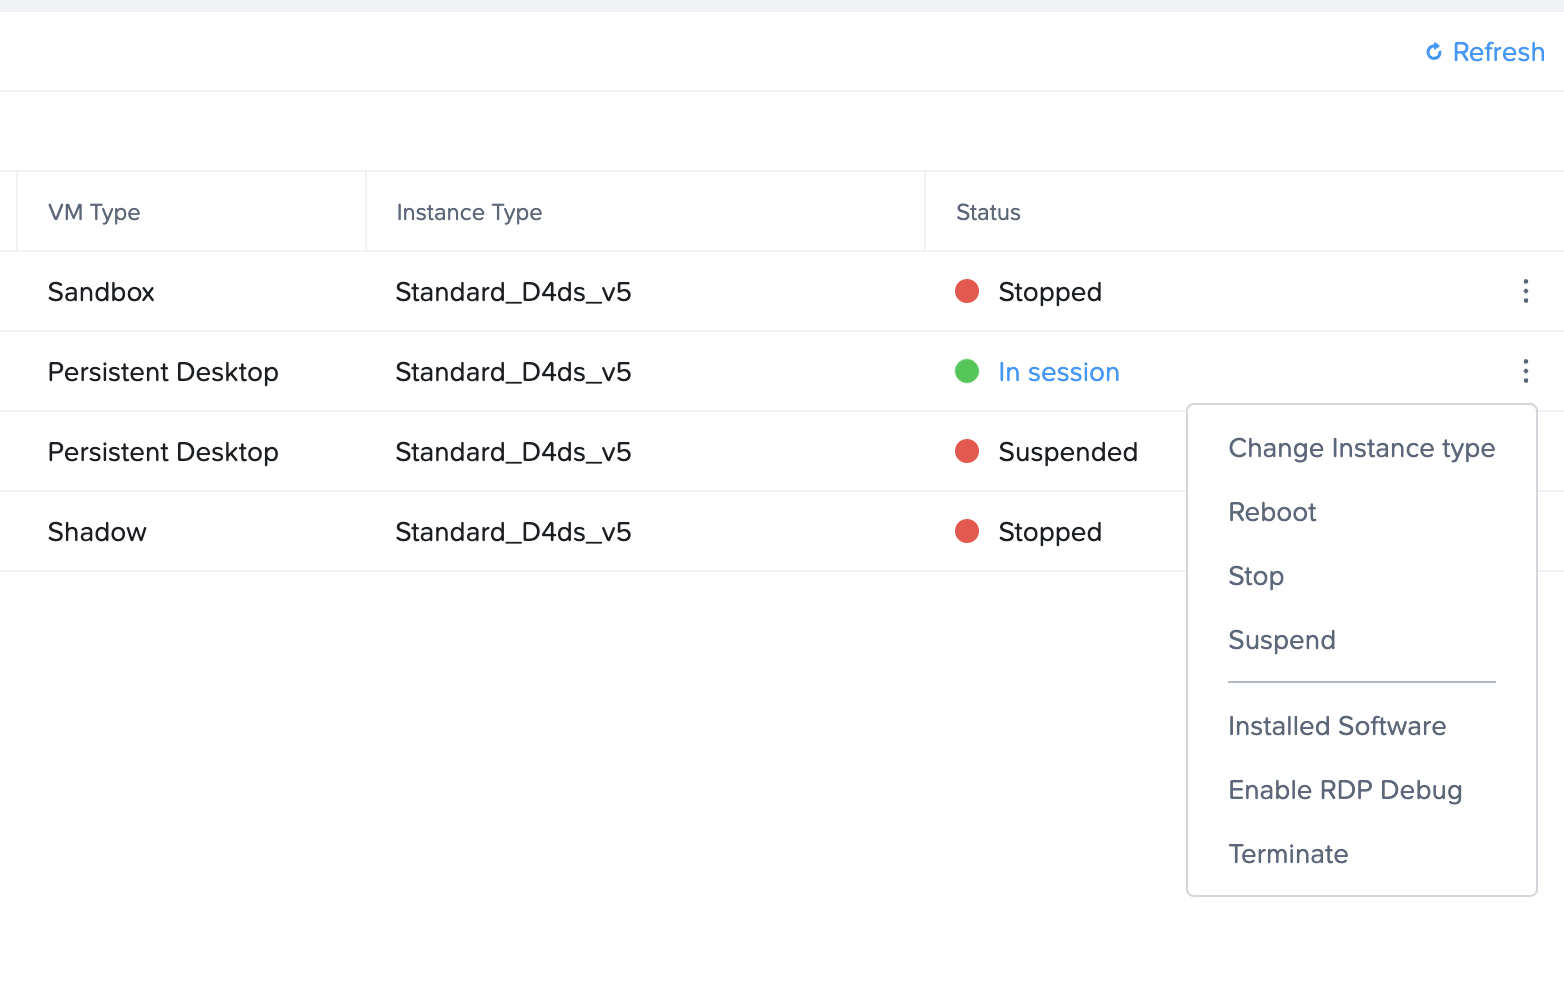Image resolution: width=1564 pixels, height=996 pixels.
Task: Select Suspend in the actions menu
Action: pos(1282,640)
